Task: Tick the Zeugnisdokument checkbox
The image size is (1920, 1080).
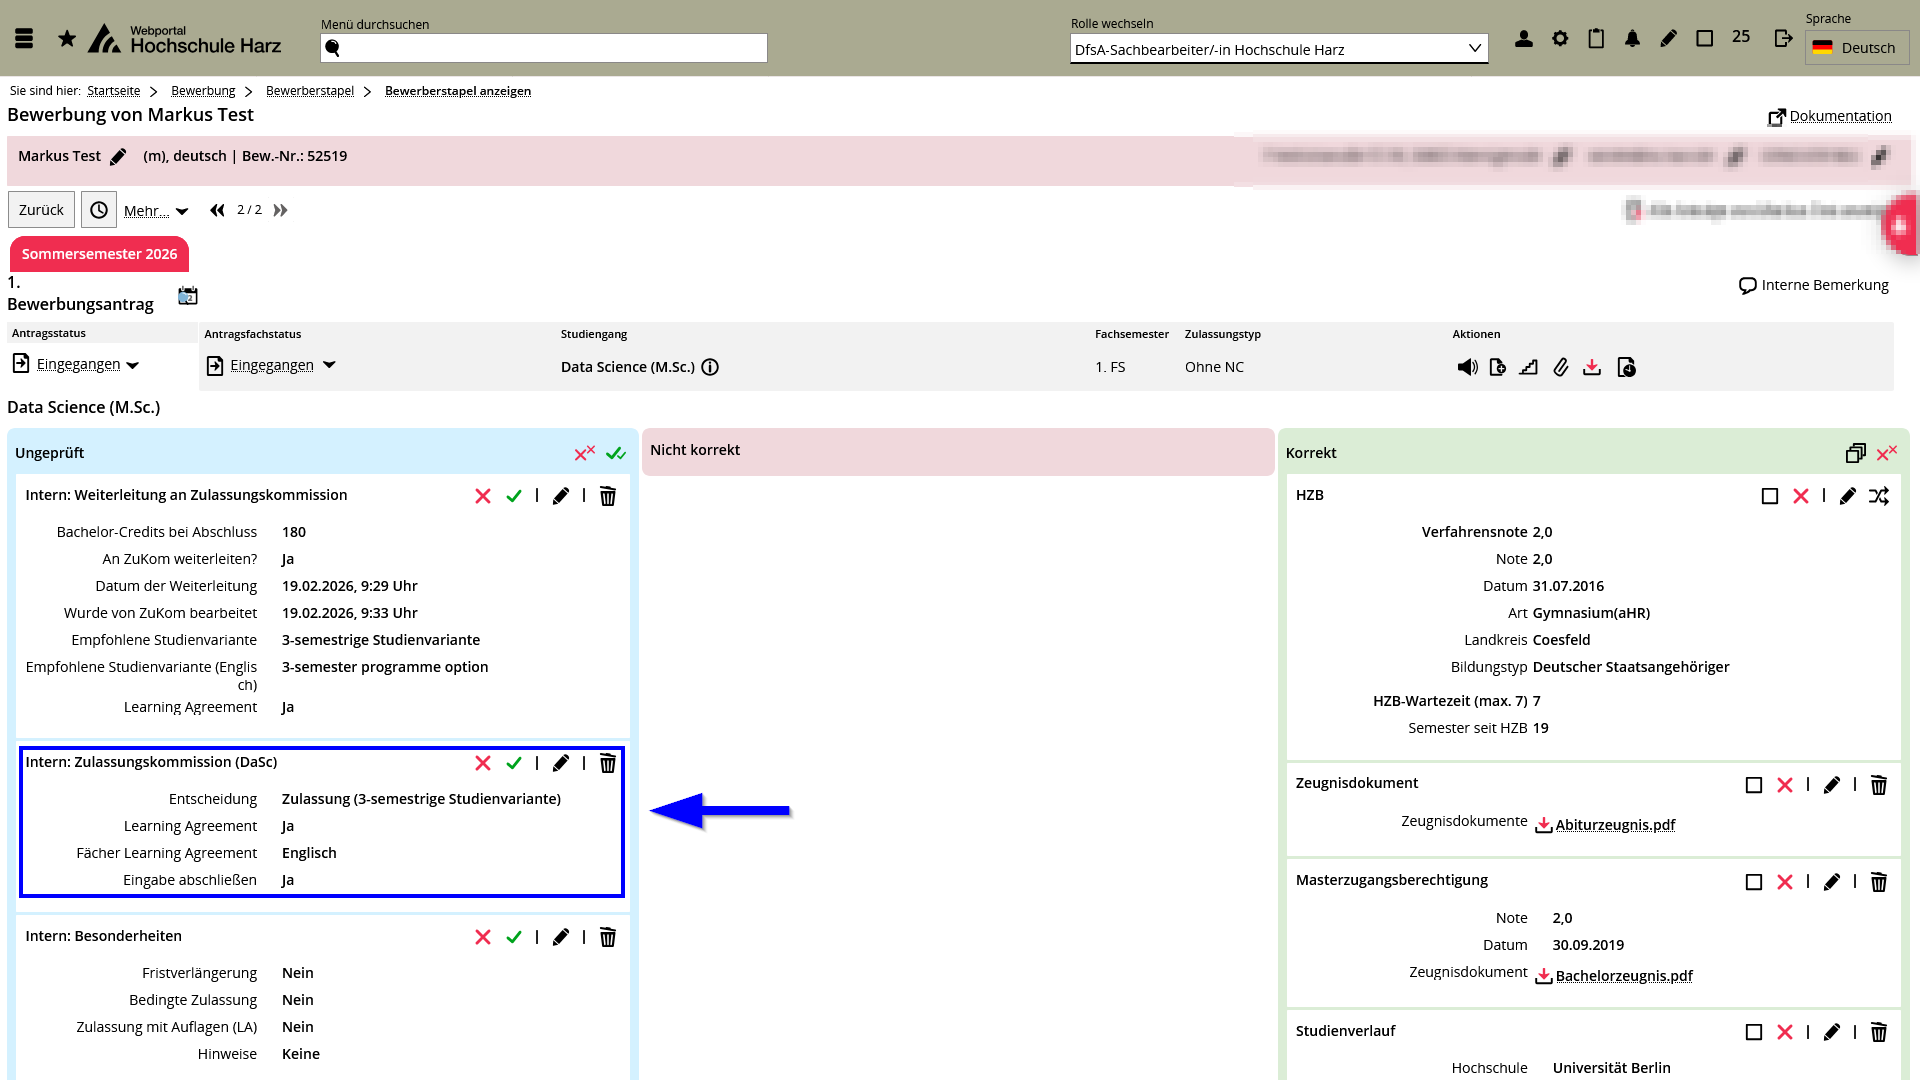Action: pos(1754,785)
